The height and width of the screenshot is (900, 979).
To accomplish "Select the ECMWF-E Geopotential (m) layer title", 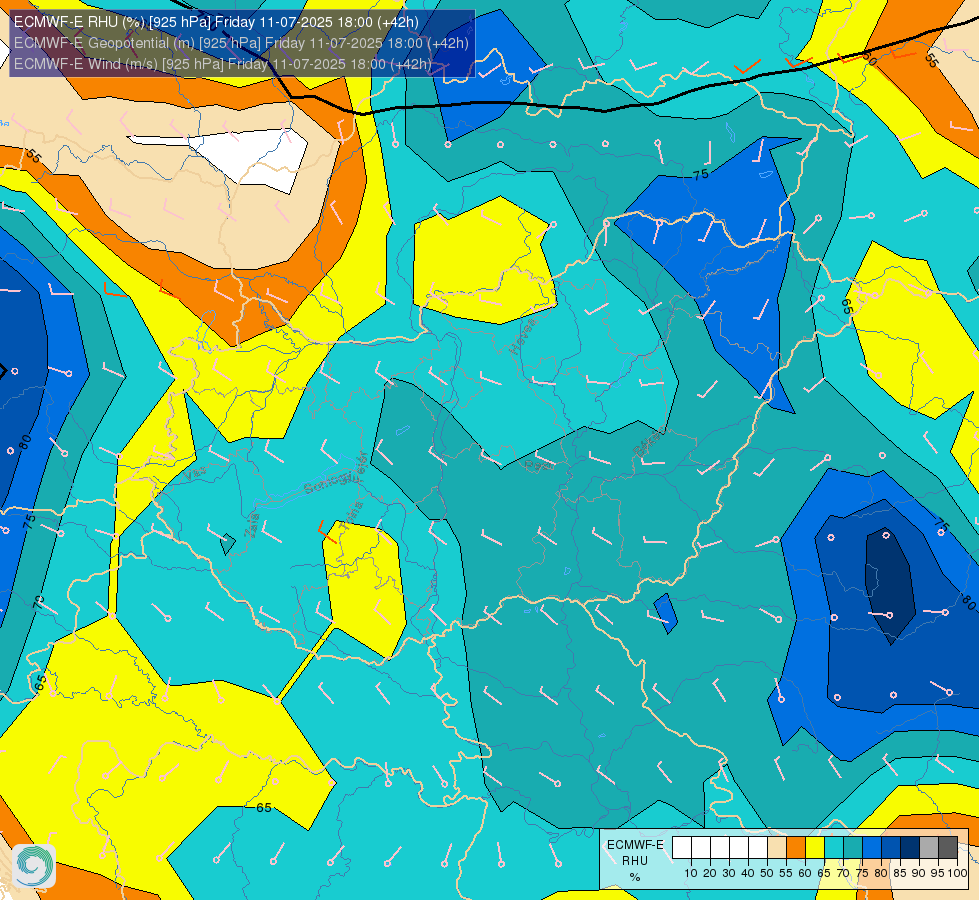I will click(x=241, y=43).
